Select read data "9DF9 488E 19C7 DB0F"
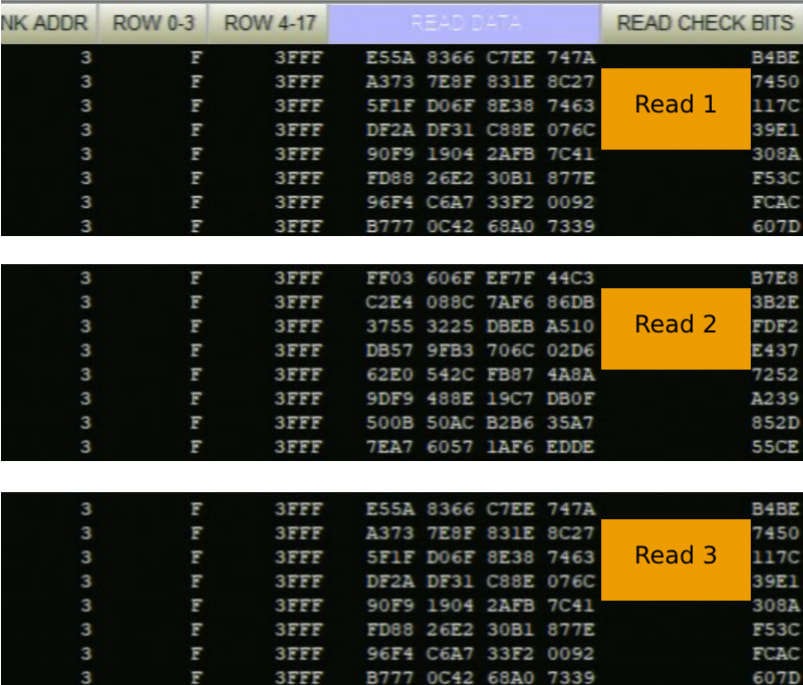 (480, 398)
